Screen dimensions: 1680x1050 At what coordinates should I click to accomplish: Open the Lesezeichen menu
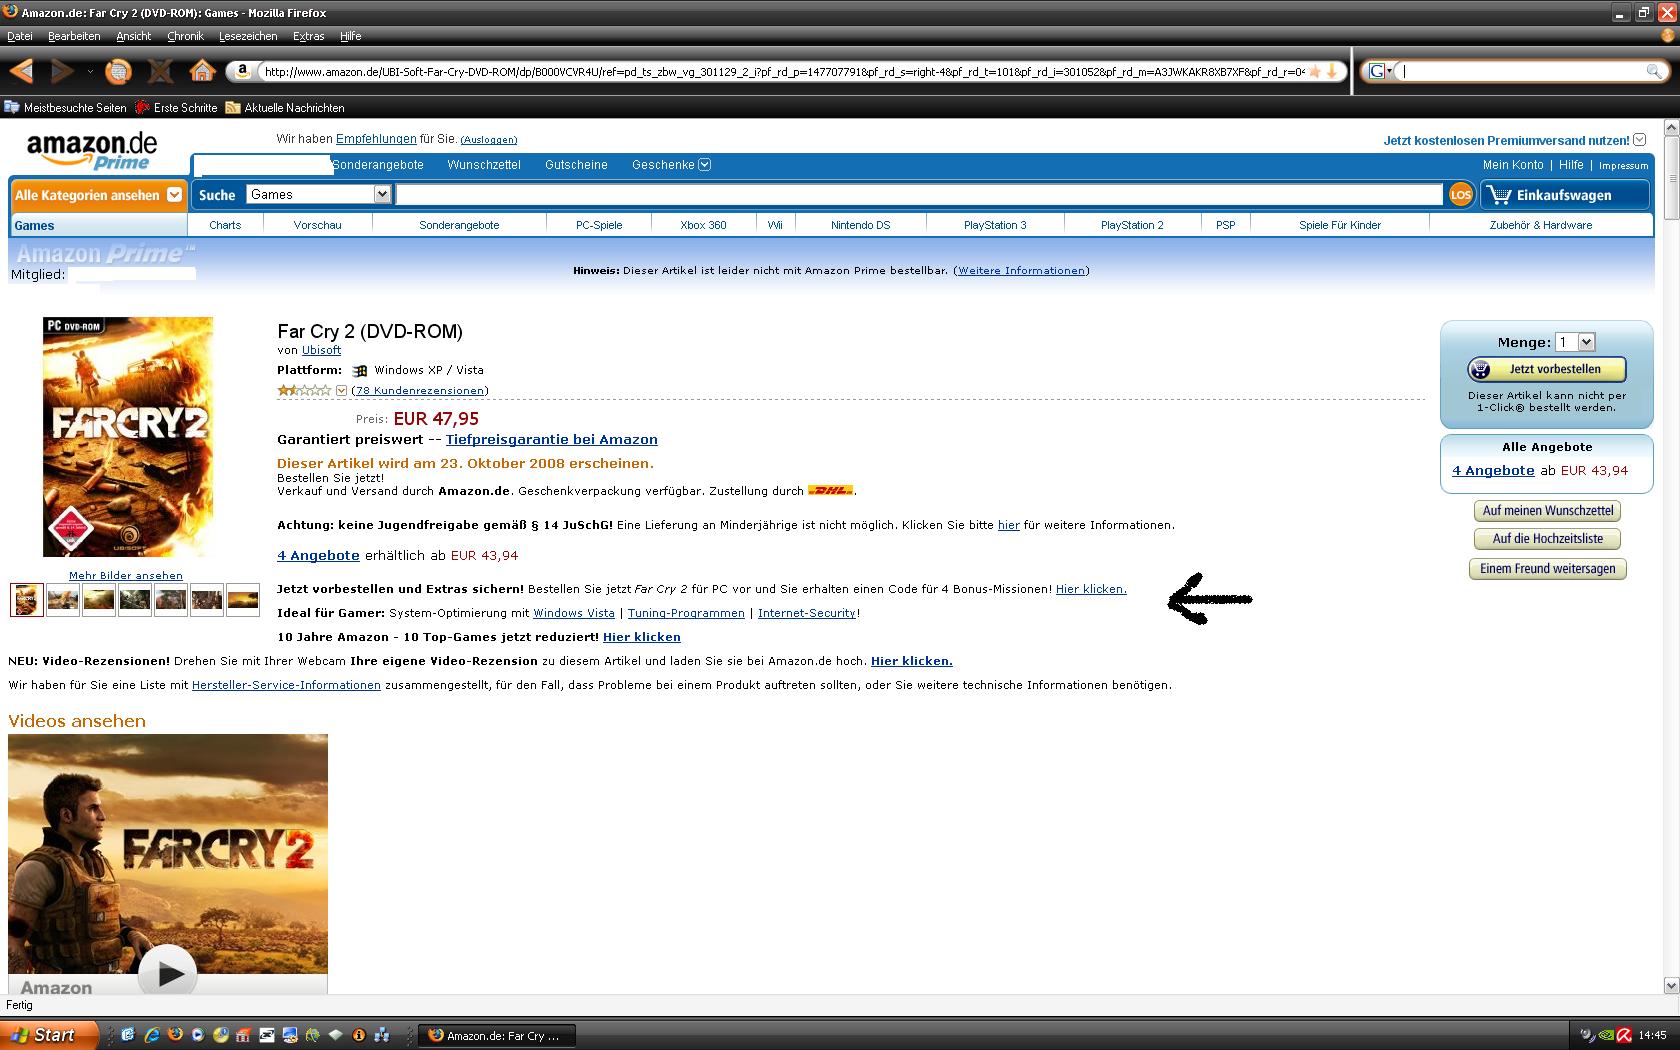248,36
